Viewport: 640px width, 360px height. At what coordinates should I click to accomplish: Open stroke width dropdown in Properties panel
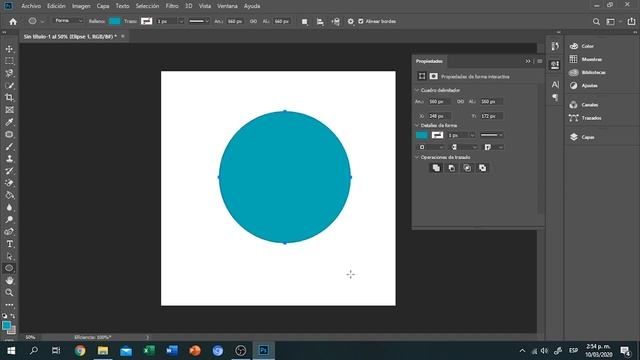(x=472, y=135)
